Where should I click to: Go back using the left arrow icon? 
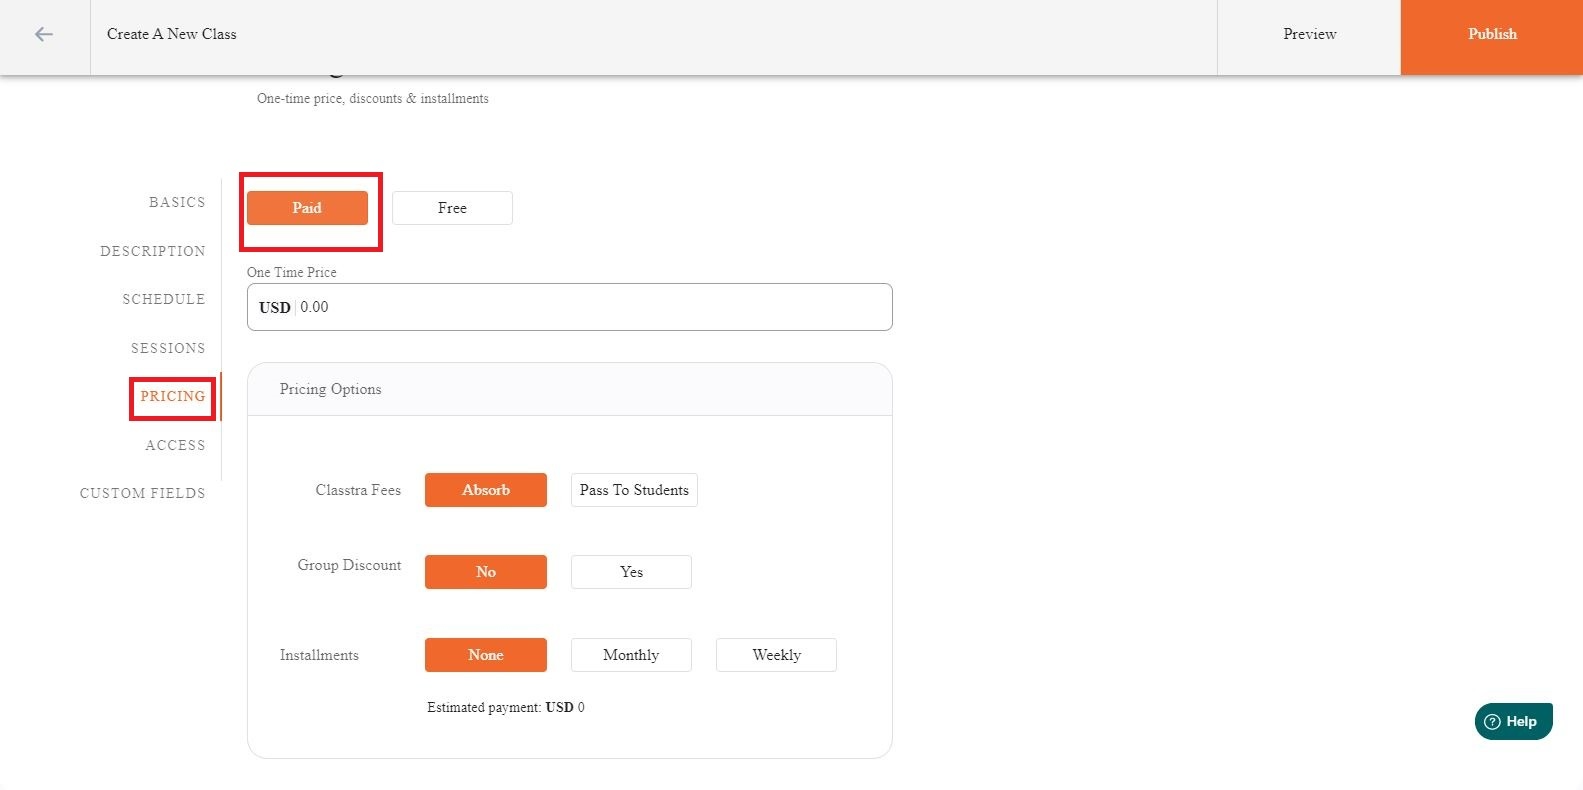click(x=44, y=34)
